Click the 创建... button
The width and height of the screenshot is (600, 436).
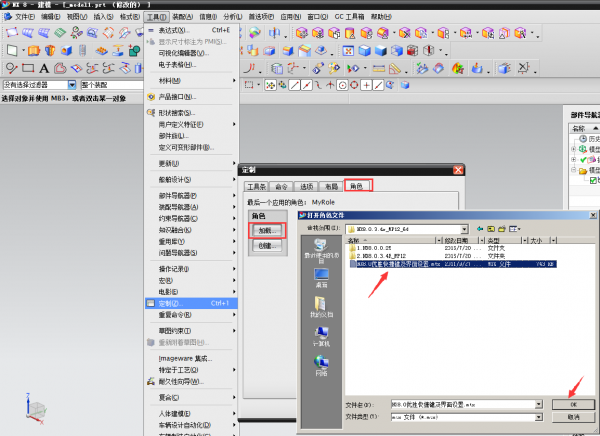tap(265, 245)
